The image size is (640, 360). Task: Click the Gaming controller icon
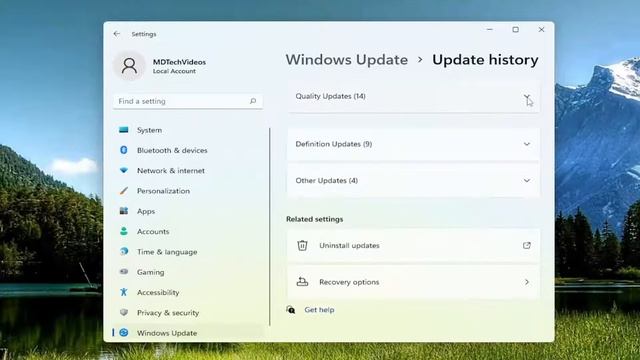click(x=124, y=271)
